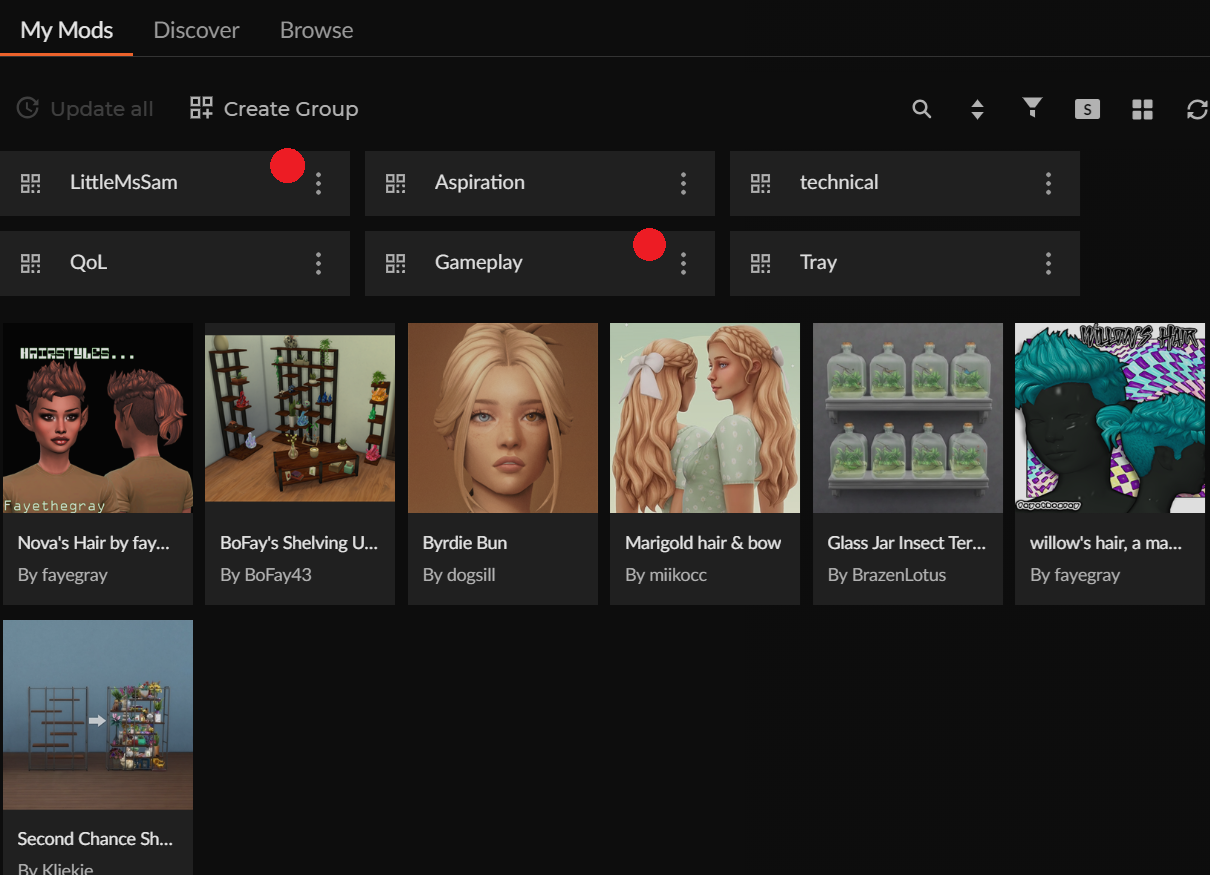Open the QoL mod group
Screen dimensions: 1210x875
[88, 263]
